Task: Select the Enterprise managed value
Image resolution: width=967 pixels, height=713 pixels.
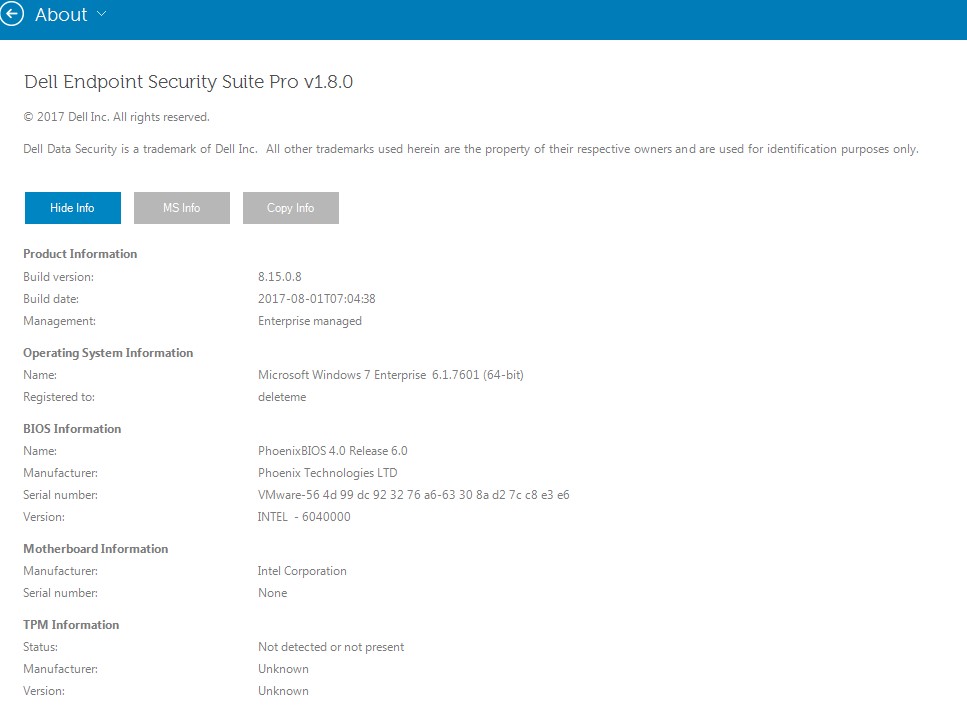Action: [310, 321]
